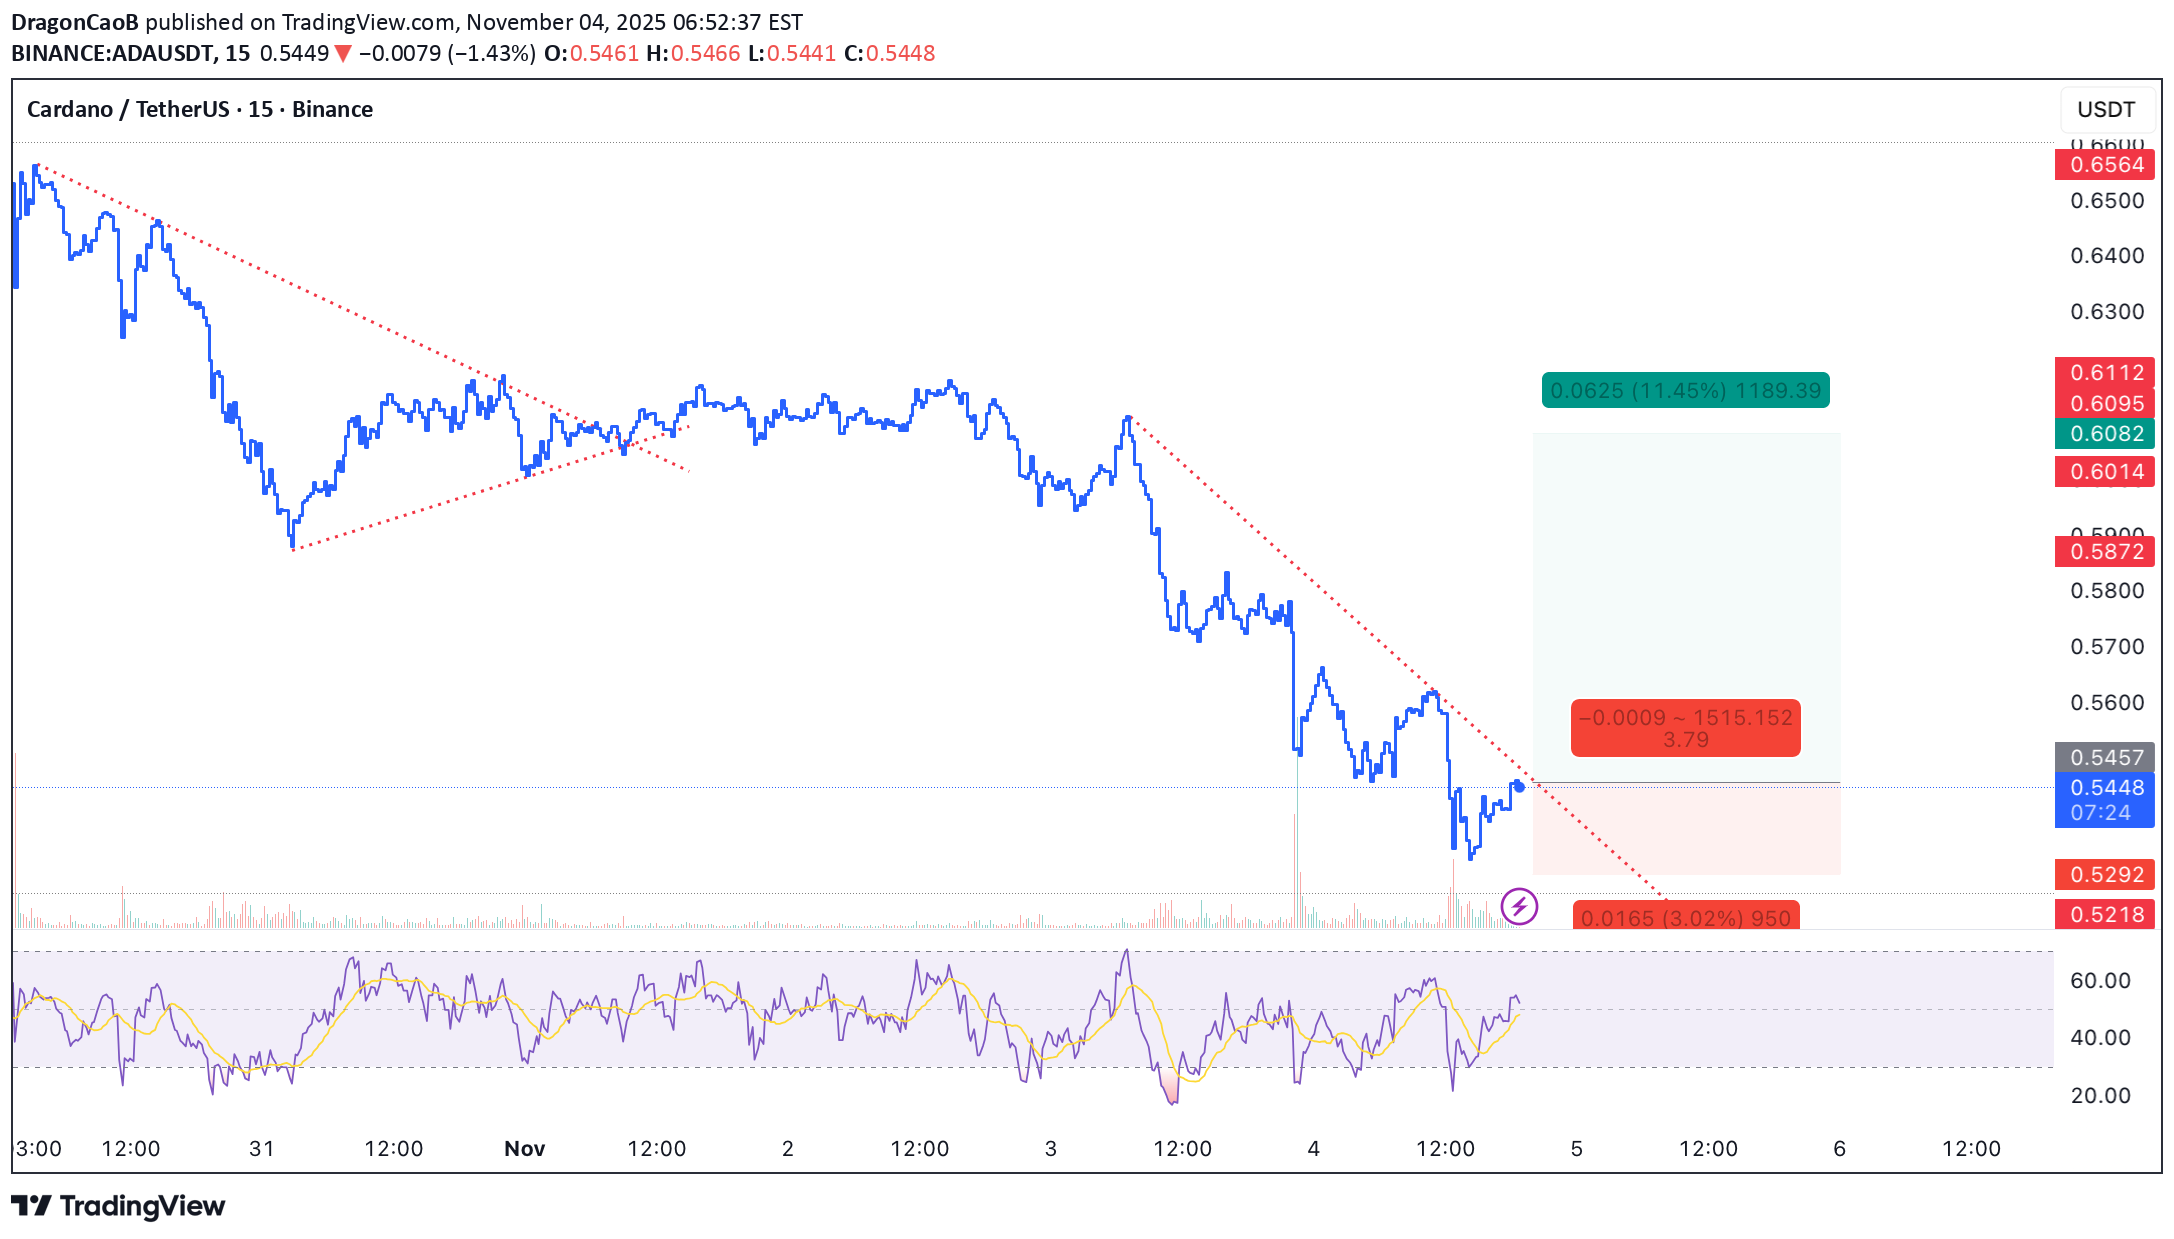Image resolution: width=2174 pixels, height=1239 pixels.
Task: Click the DragonCaoB author name
Action: (x=75, y=22)
